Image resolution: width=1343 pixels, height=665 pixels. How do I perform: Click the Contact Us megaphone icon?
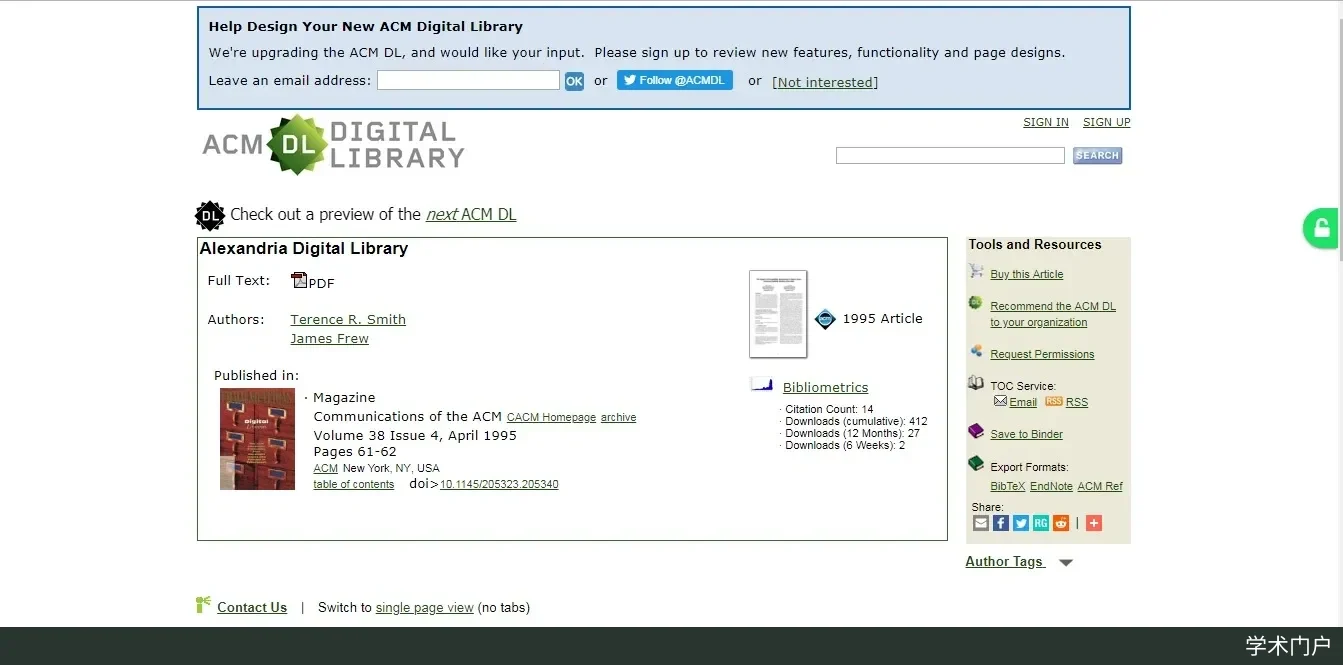pos(204,605)
